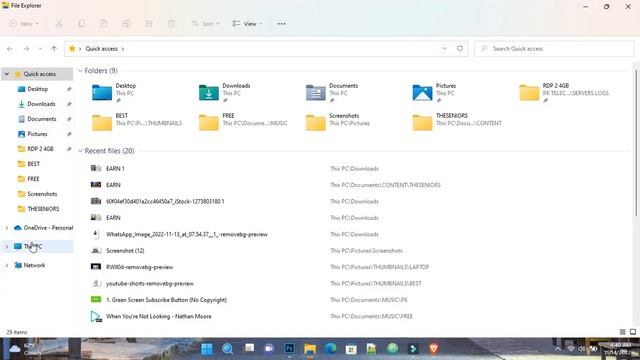
Task: Open Microsoft Edge from the taskbar
Action: point(331,348)
